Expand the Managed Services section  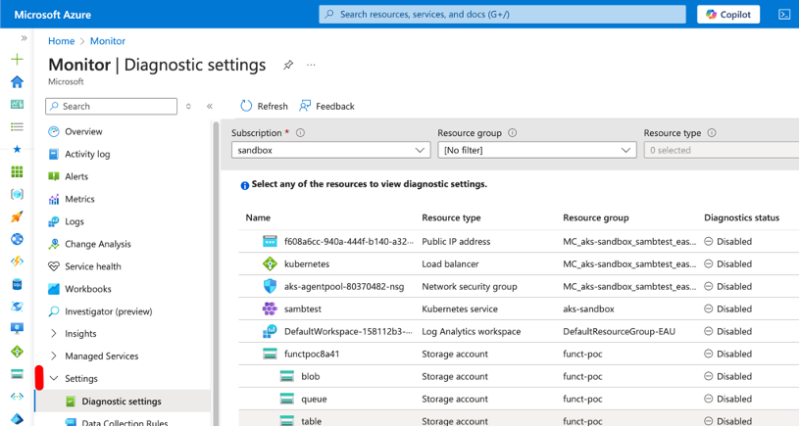point(53,356)
